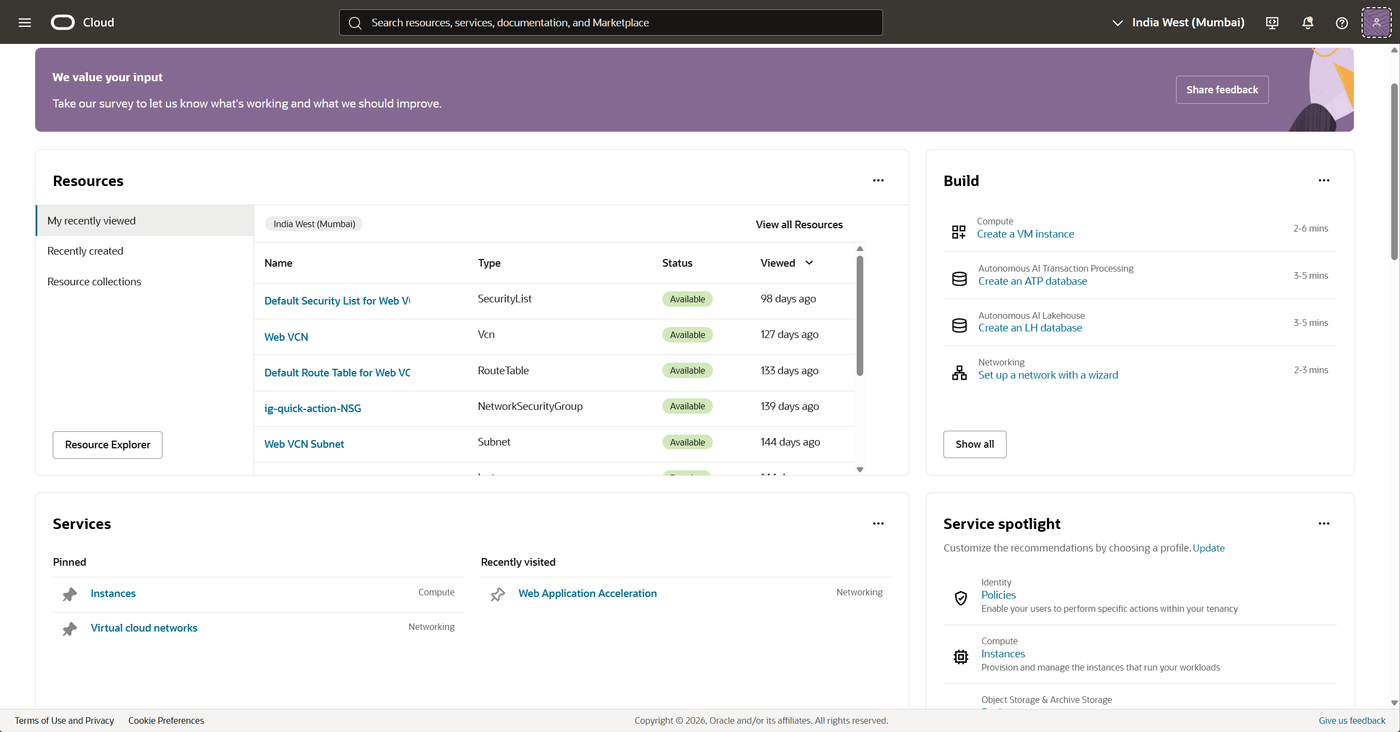Viewport: 1400px width, 732px height.
Task: Unpin the Instances service pin icon
Action: tap(70, 594)
